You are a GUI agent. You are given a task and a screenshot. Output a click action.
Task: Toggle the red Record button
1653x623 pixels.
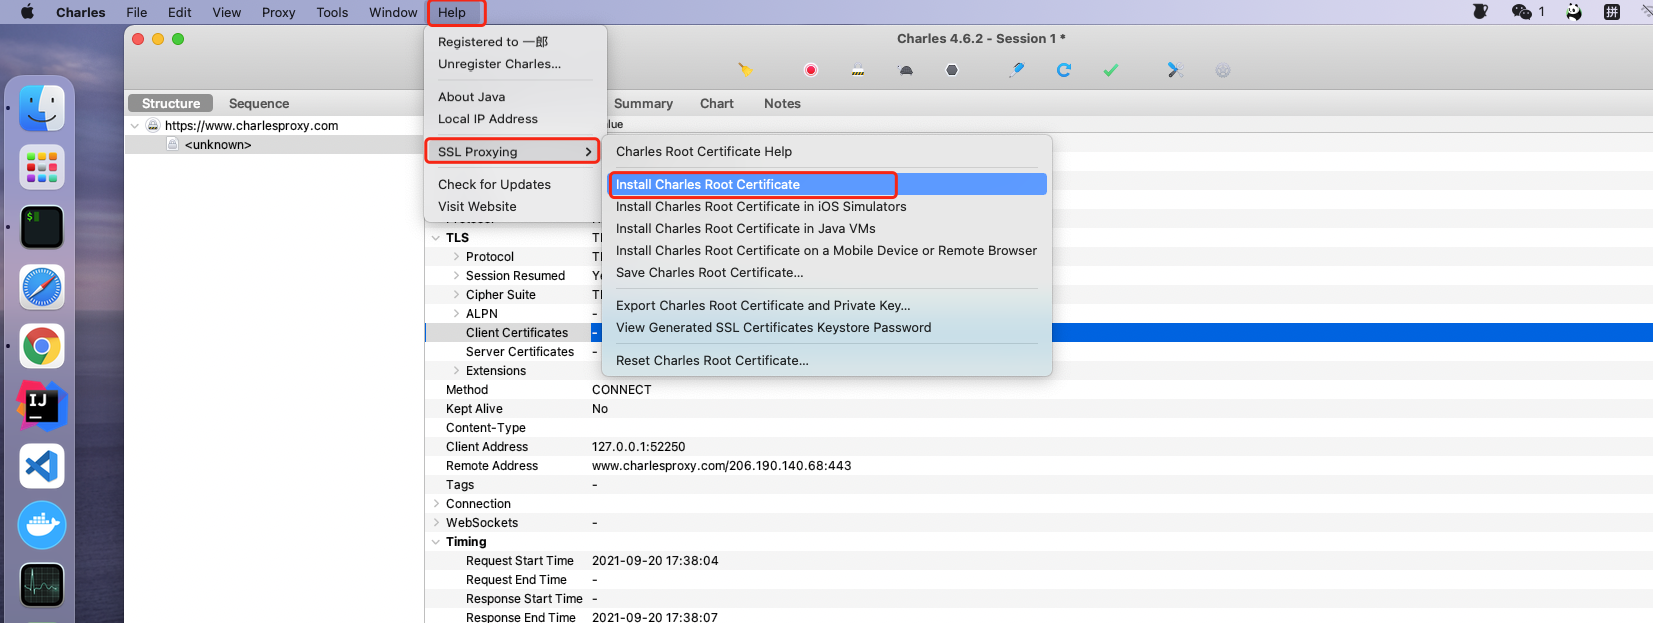[811, 70]
